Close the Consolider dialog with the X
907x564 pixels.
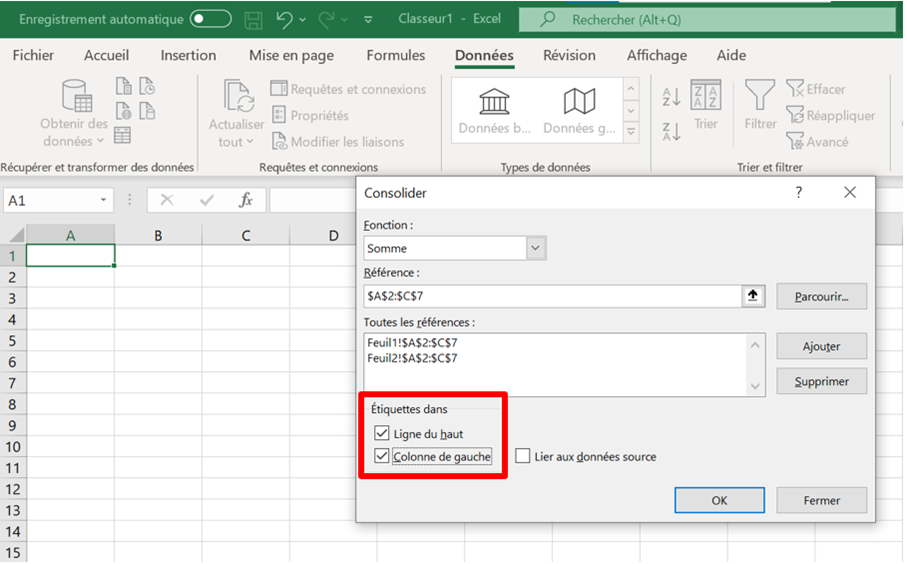(x=849, y=193)
